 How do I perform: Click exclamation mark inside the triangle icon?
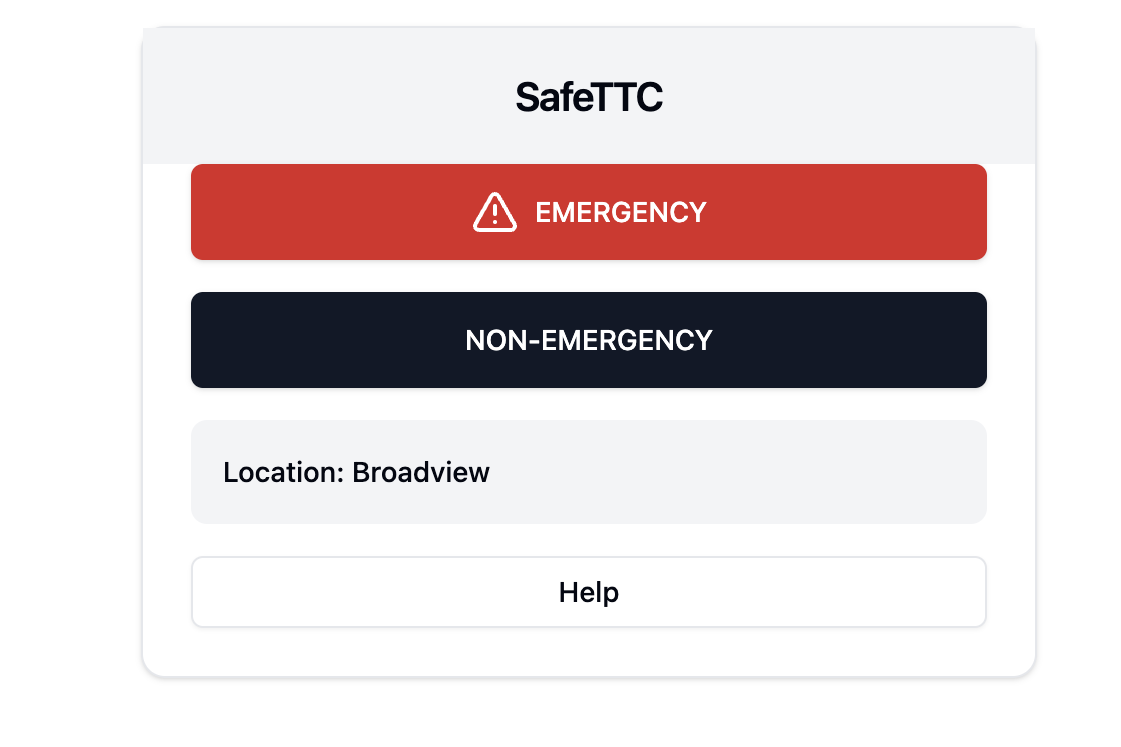coord(495,214)
